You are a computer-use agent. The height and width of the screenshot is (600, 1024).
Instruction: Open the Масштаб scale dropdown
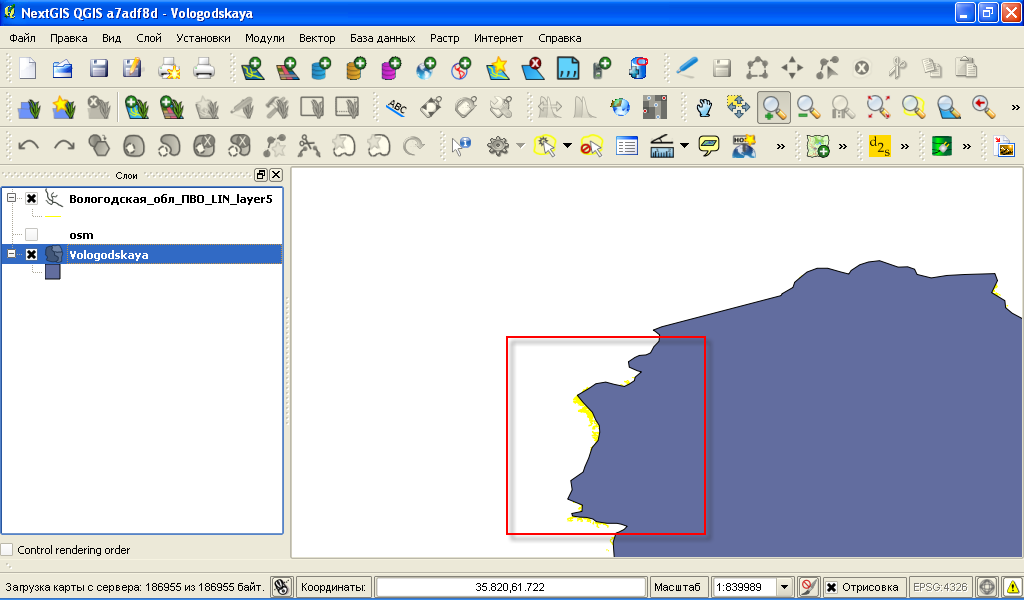(x=784, y=587)
